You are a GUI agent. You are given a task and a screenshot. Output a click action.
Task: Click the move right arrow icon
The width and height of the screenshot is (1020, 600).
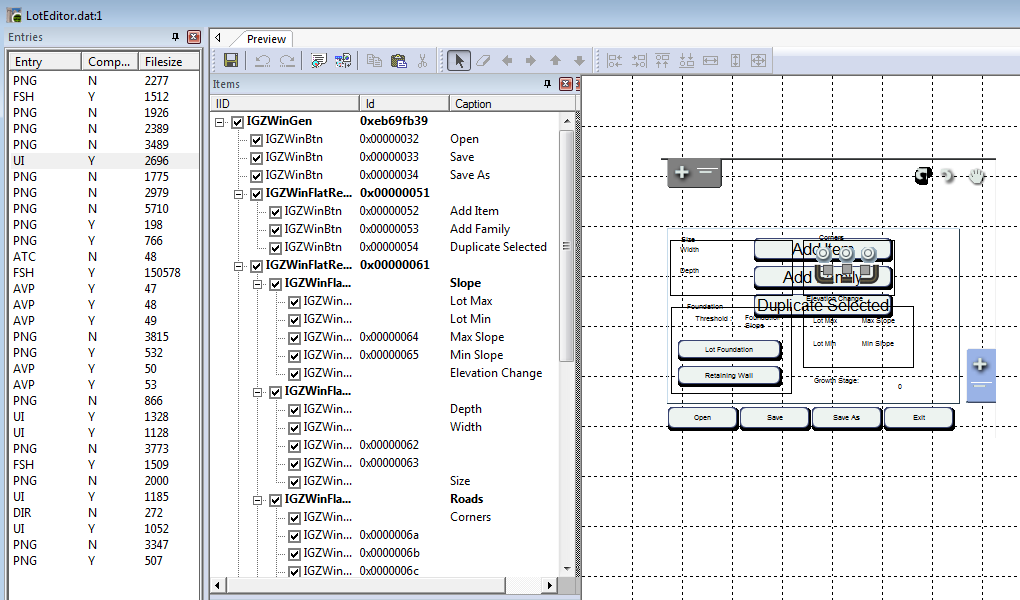531,61
